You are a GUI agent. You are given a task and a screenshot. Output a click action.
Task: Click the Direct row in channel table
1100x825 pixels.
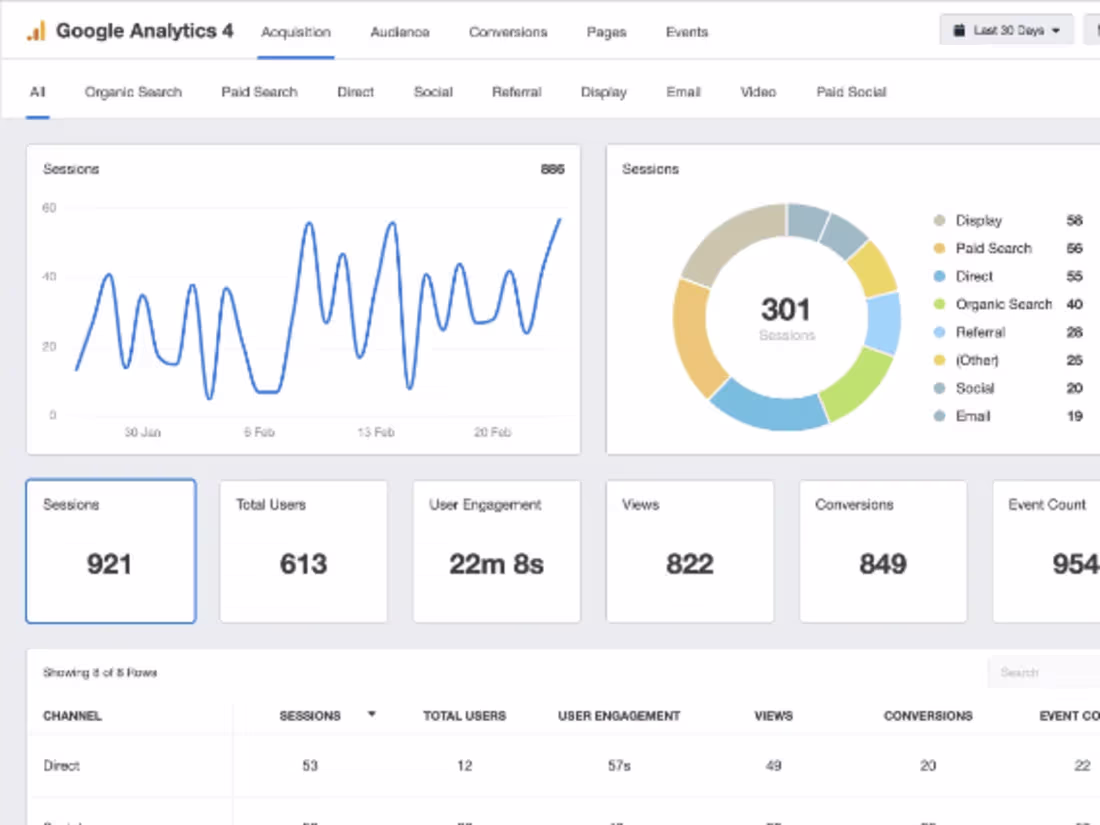563,765
